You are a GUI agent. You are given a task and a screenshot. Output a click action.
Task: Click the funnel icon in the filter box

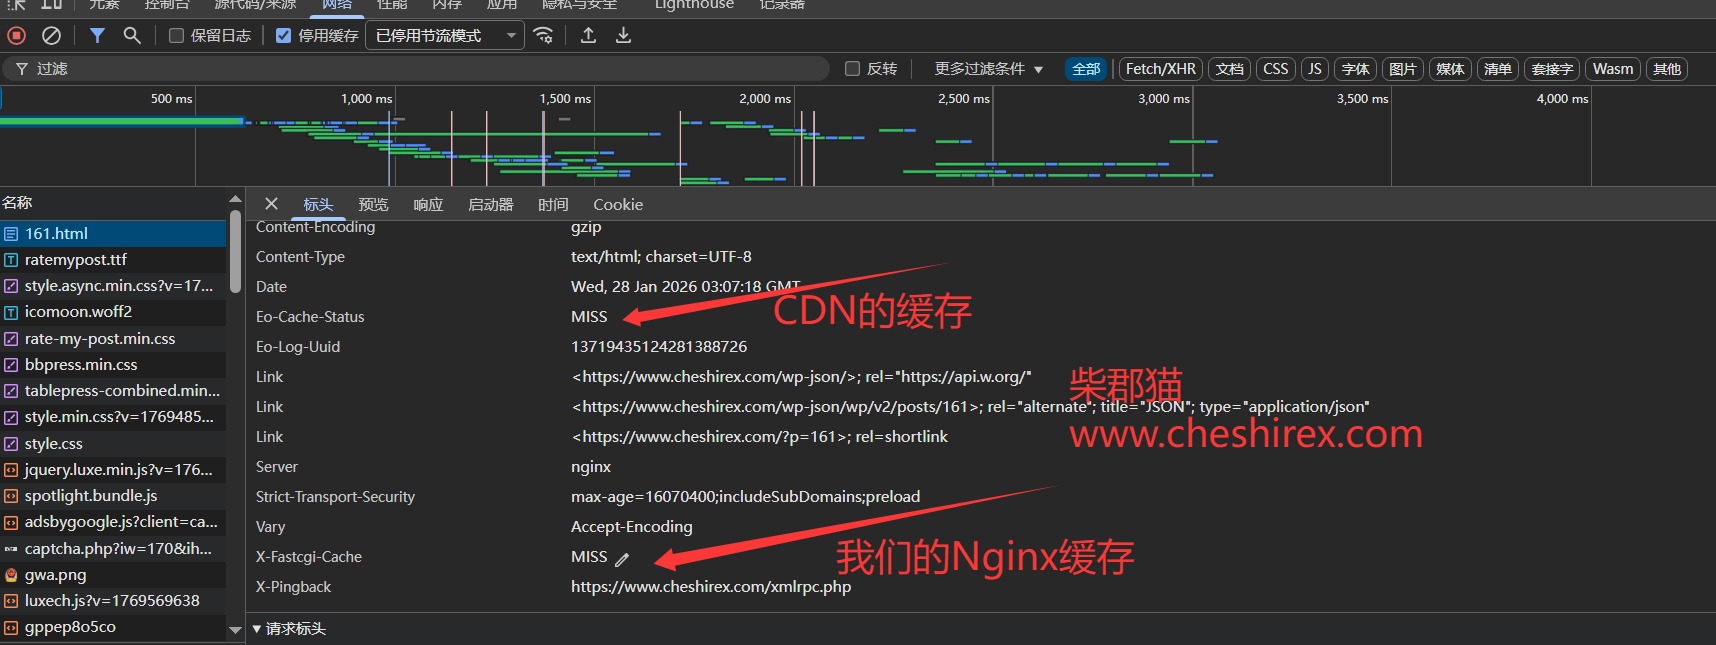pyautogui.click(x=21, y=69)
